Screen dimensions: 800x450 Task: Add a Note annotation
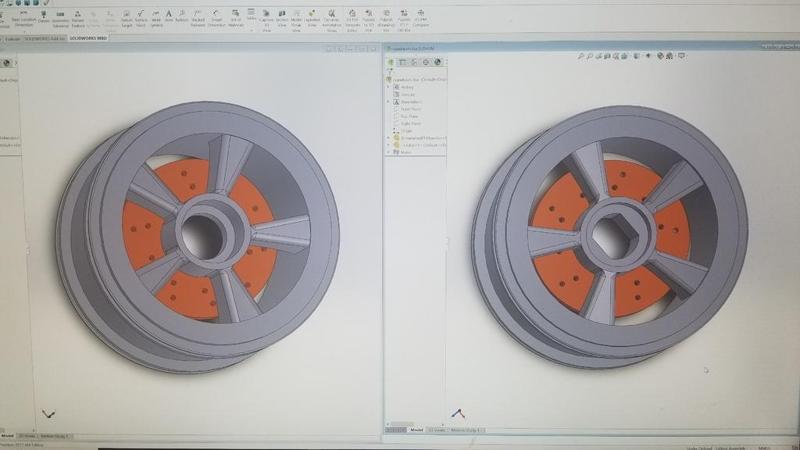pyautogui.click(x=169, y=17)
